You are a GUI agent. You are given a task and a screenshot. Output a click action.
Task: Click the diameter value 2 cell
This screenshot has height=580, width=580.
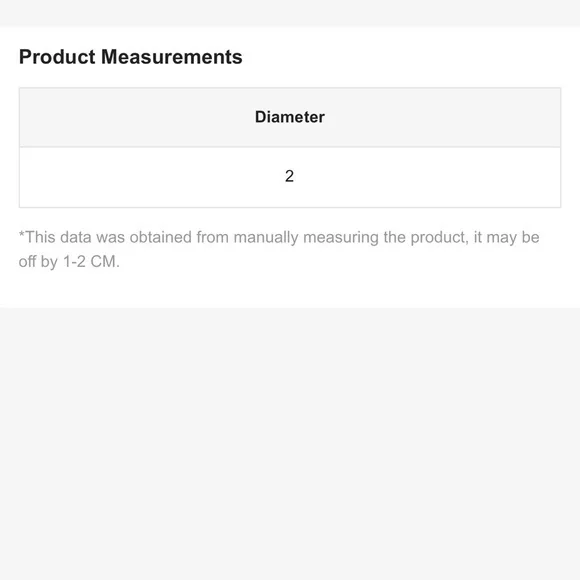[290, 176]
